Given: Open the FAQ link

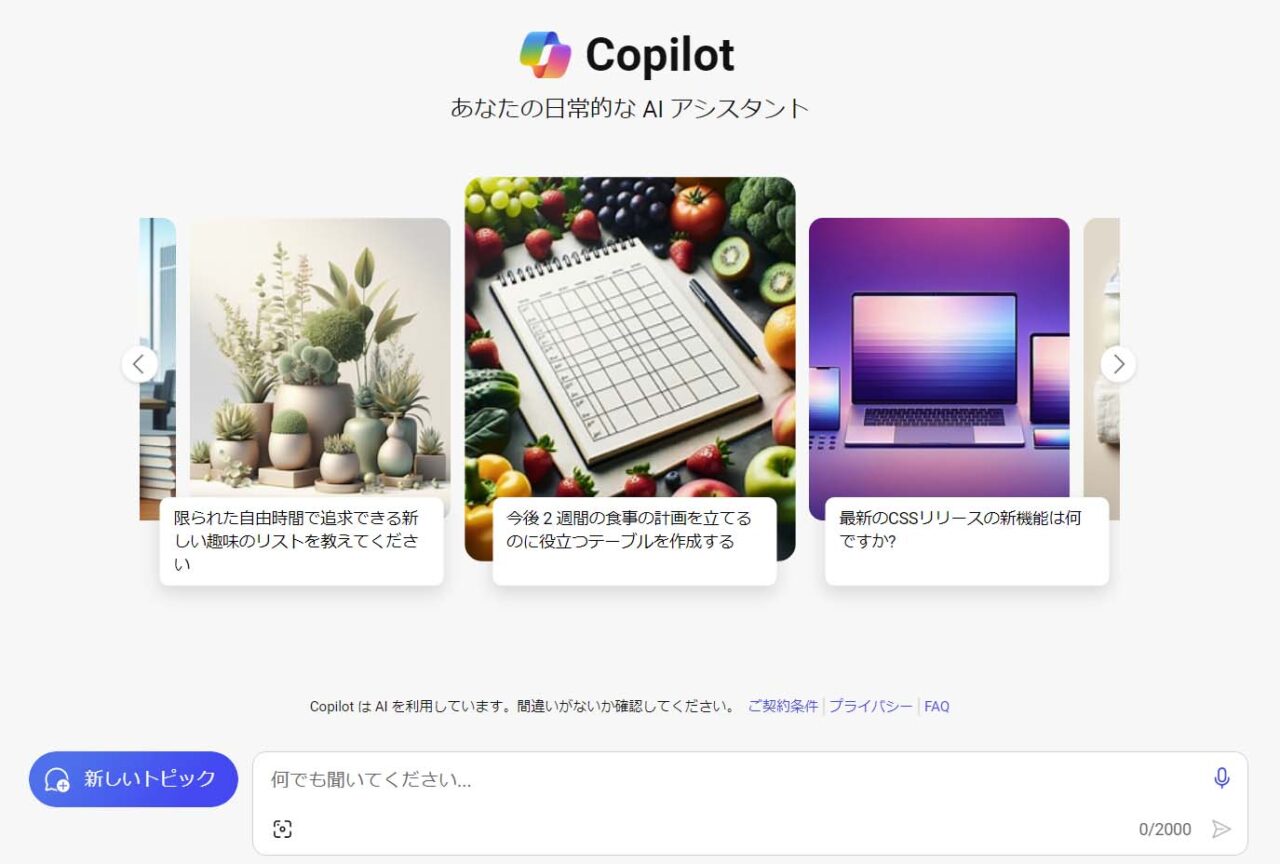Looking at the screenshot, I should [x=937, y=706].
